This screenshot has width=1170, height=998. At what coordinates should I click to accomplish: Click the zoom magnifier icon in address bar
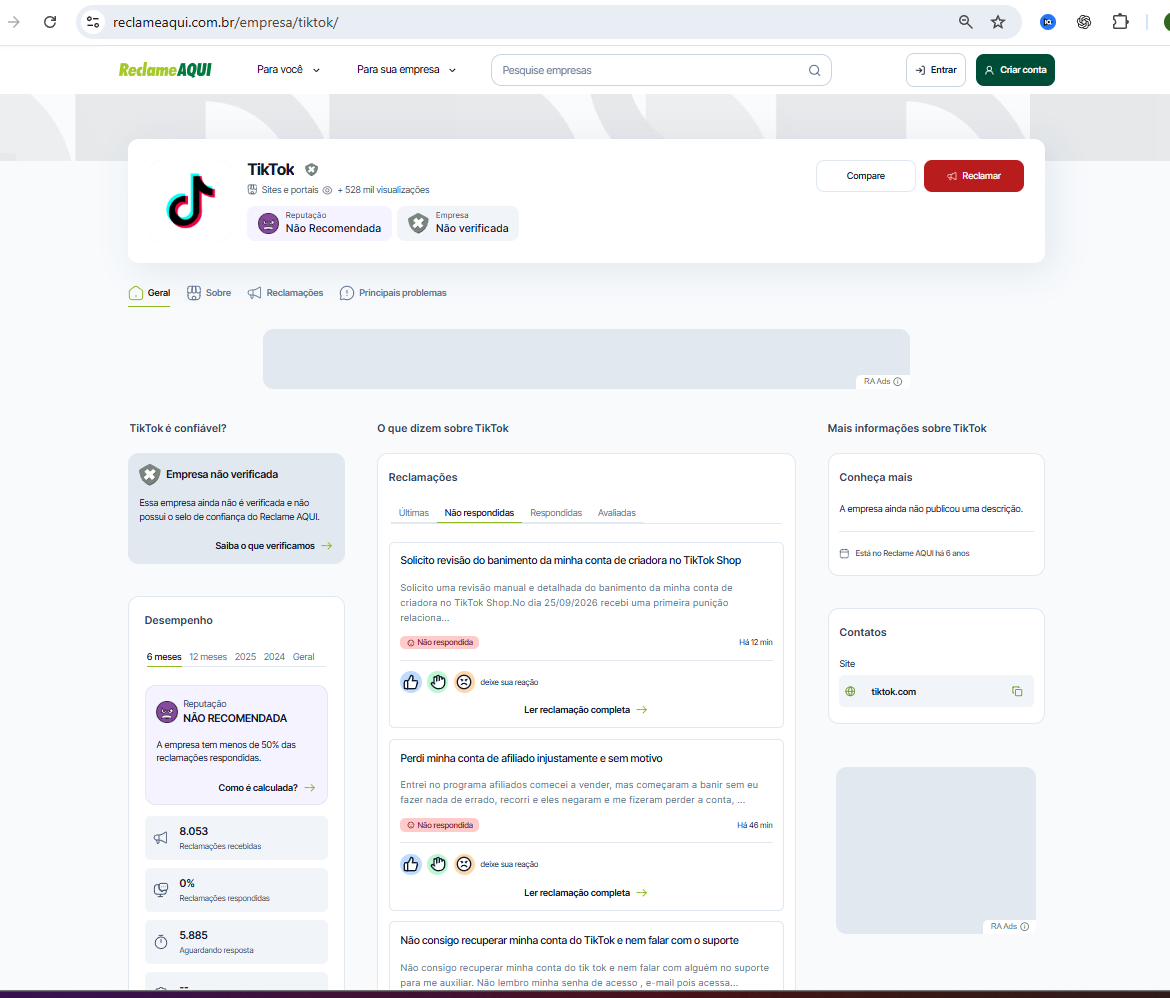tap(966, 22)
